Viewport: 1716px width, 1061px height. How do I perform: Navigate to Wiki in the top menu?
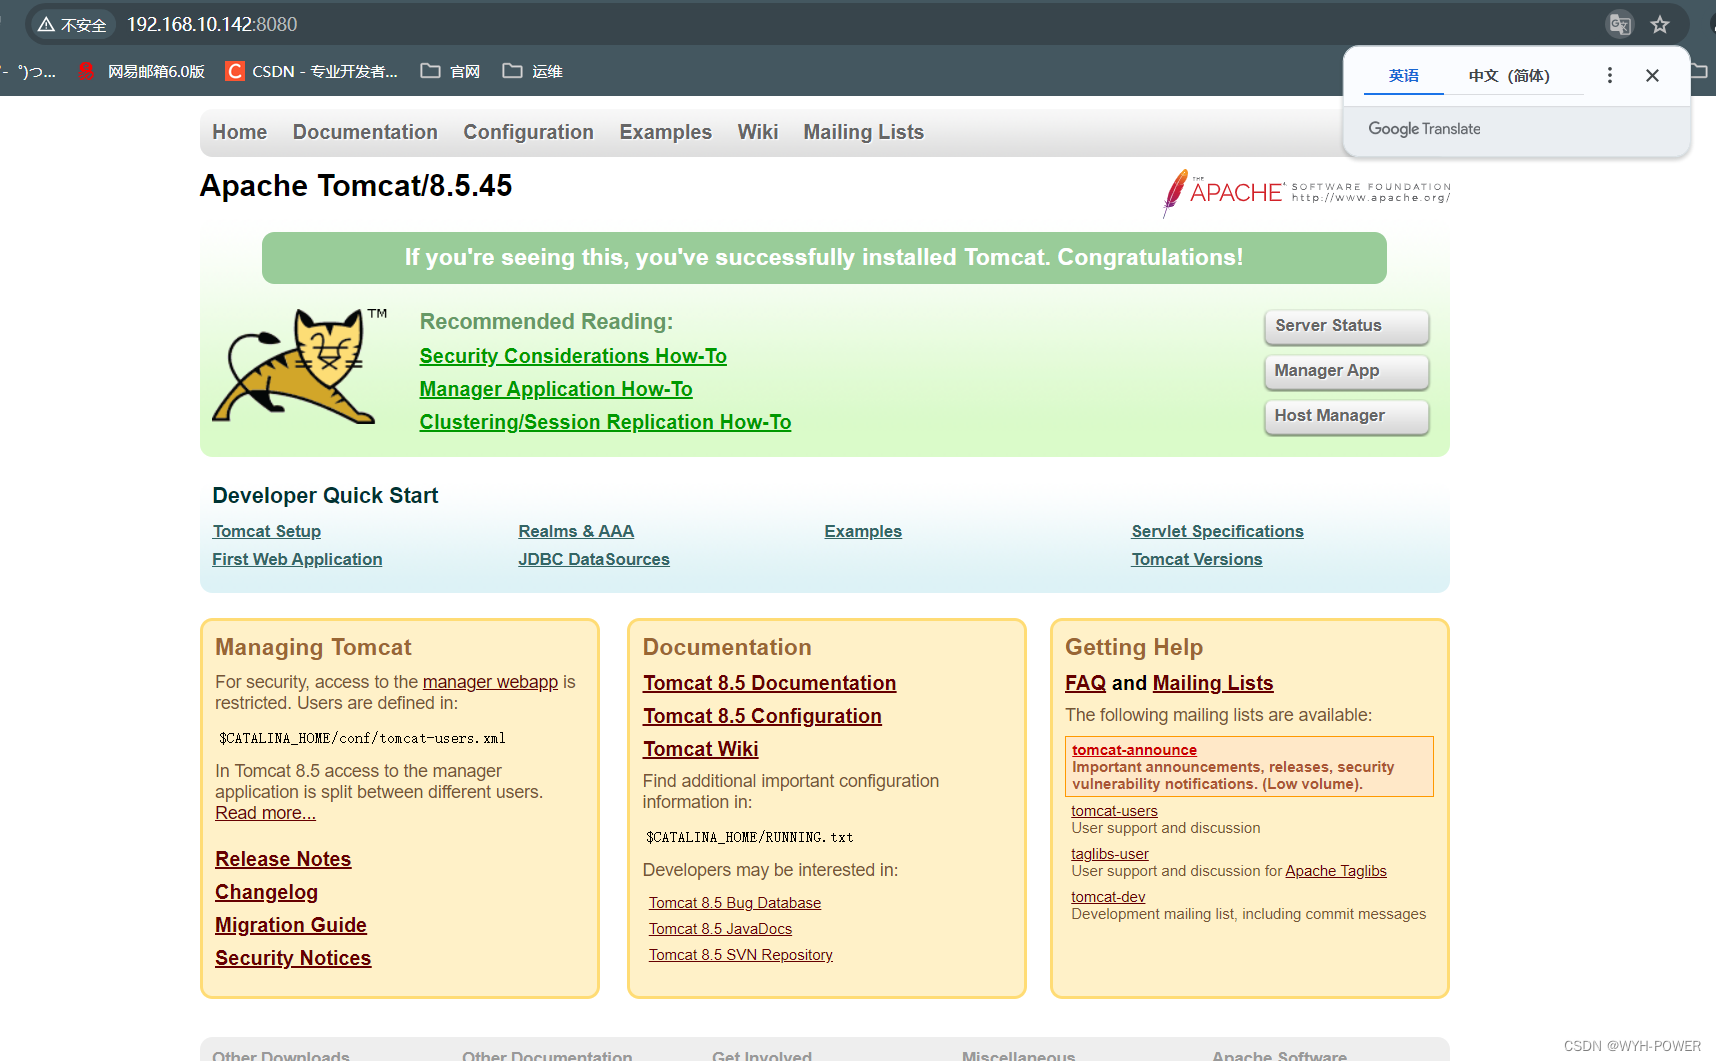pyautogui.click(x=757, y=132)
